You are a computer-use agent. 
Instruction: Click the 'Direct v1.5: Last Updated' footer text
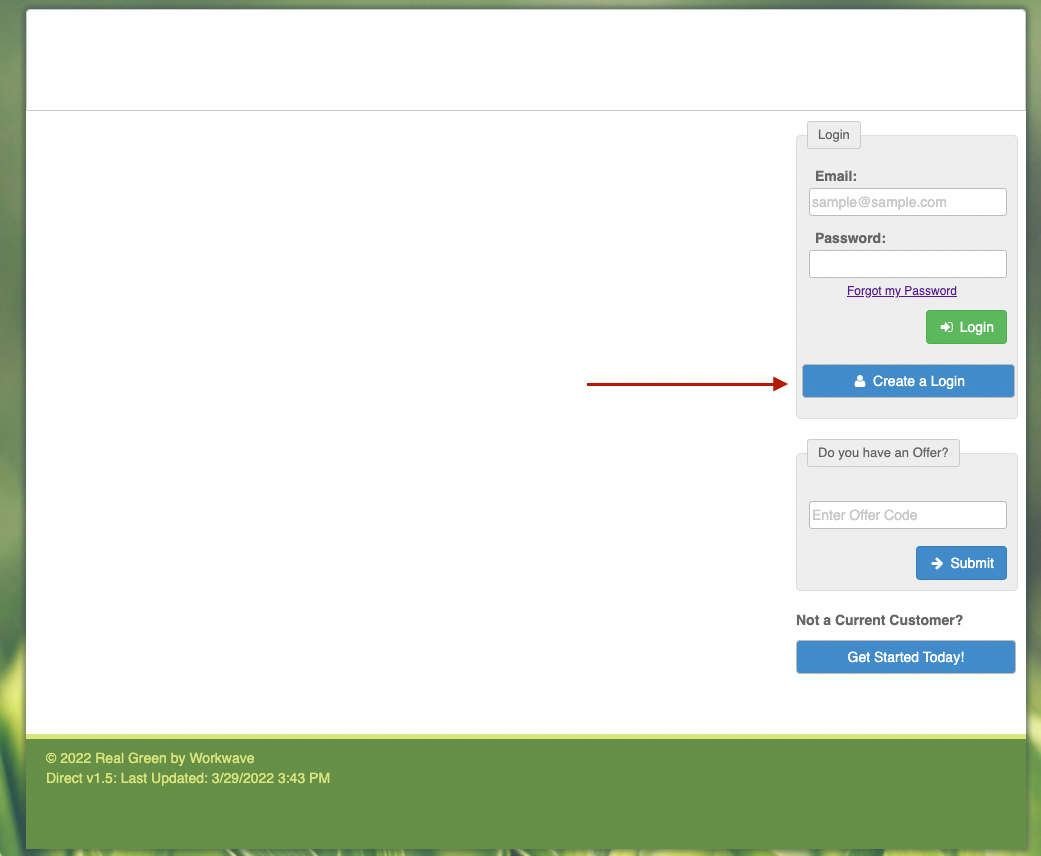[188, 778]
